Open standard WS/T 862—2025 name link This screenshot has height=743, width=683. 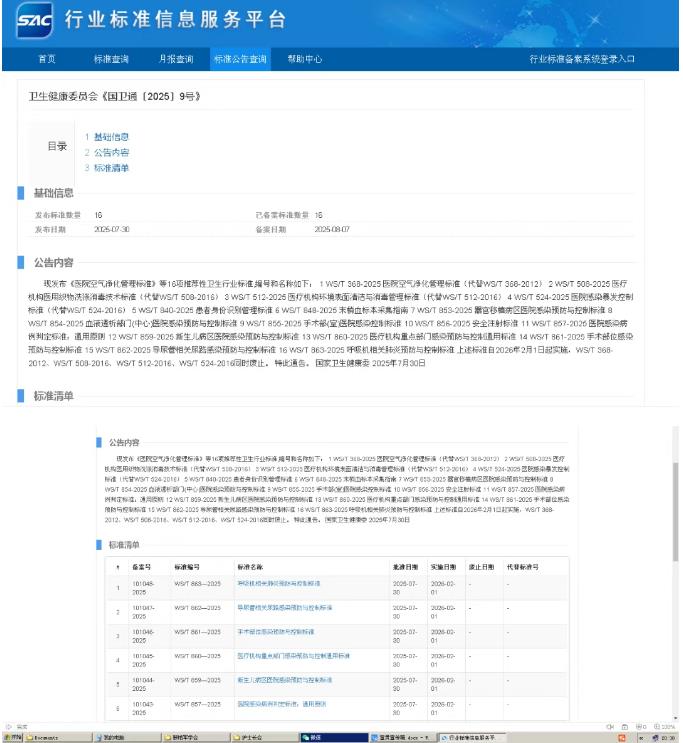(x=284, y=607)
